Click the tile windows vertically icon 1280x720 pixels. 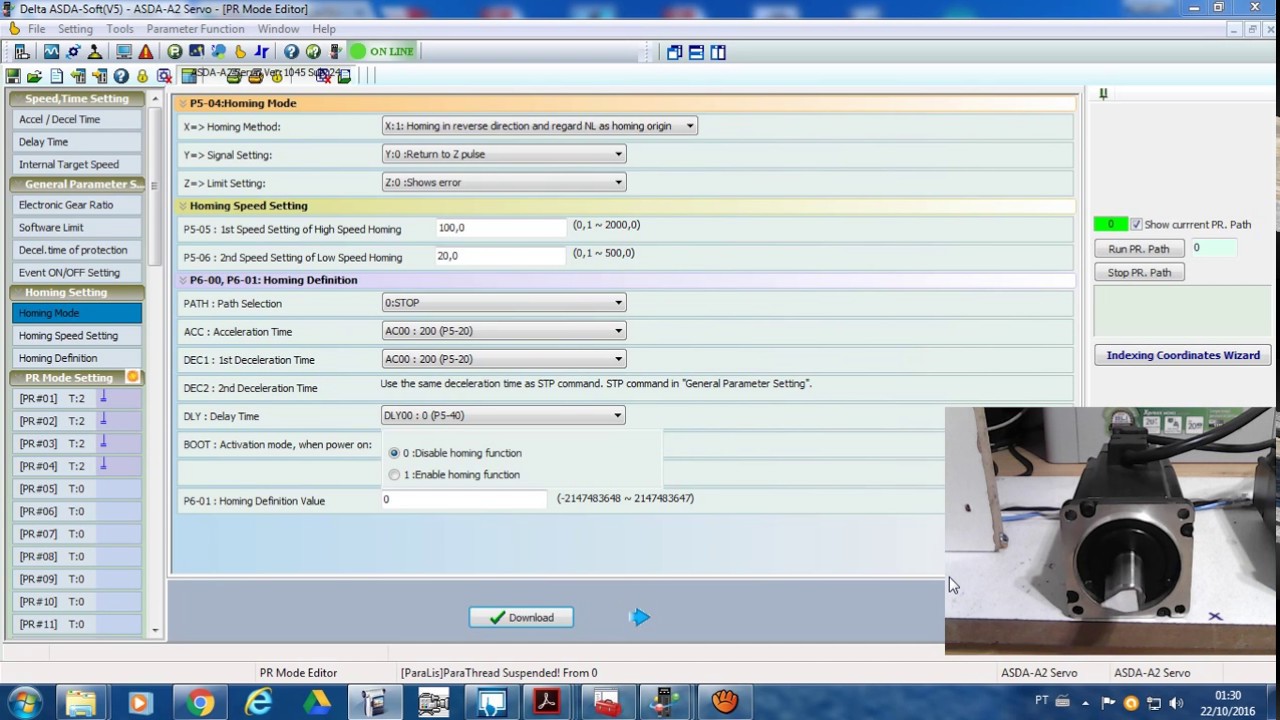718,52
